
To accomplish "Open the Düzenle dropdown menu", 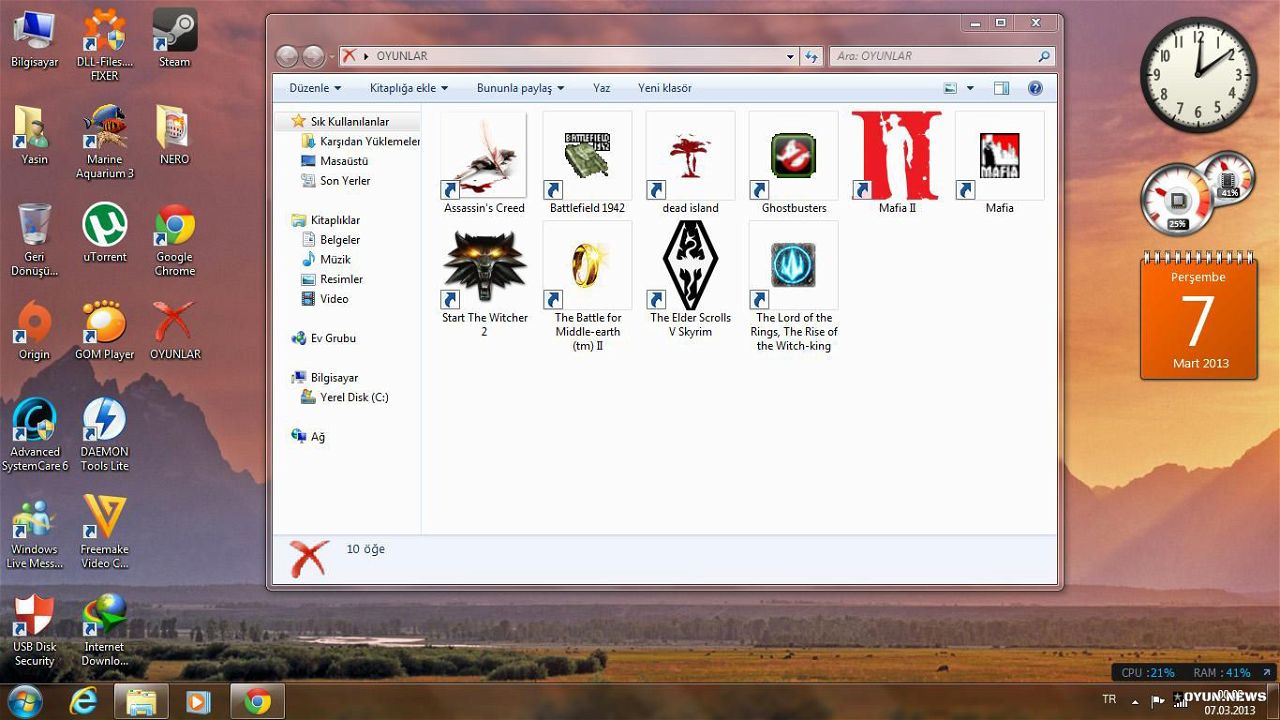I will pyautogui.click(x=315, y=88).
